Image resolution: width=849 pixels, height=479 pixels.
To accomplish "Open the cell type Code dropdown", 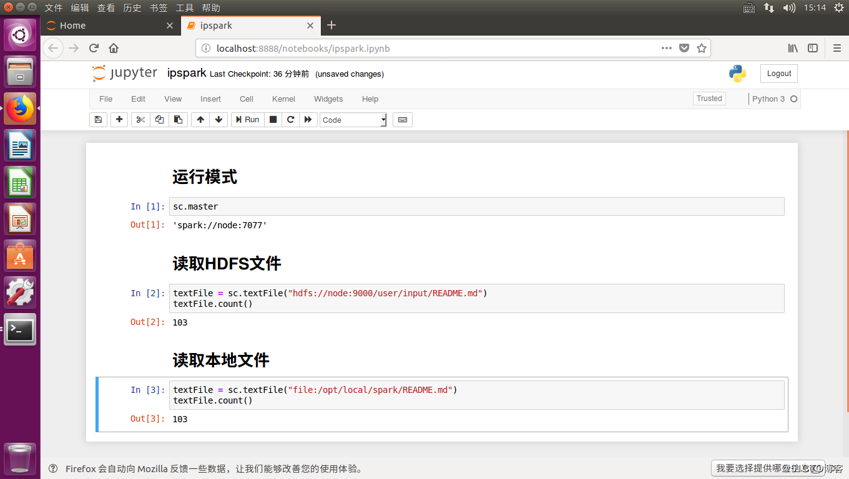I will [x=353, y=120].
